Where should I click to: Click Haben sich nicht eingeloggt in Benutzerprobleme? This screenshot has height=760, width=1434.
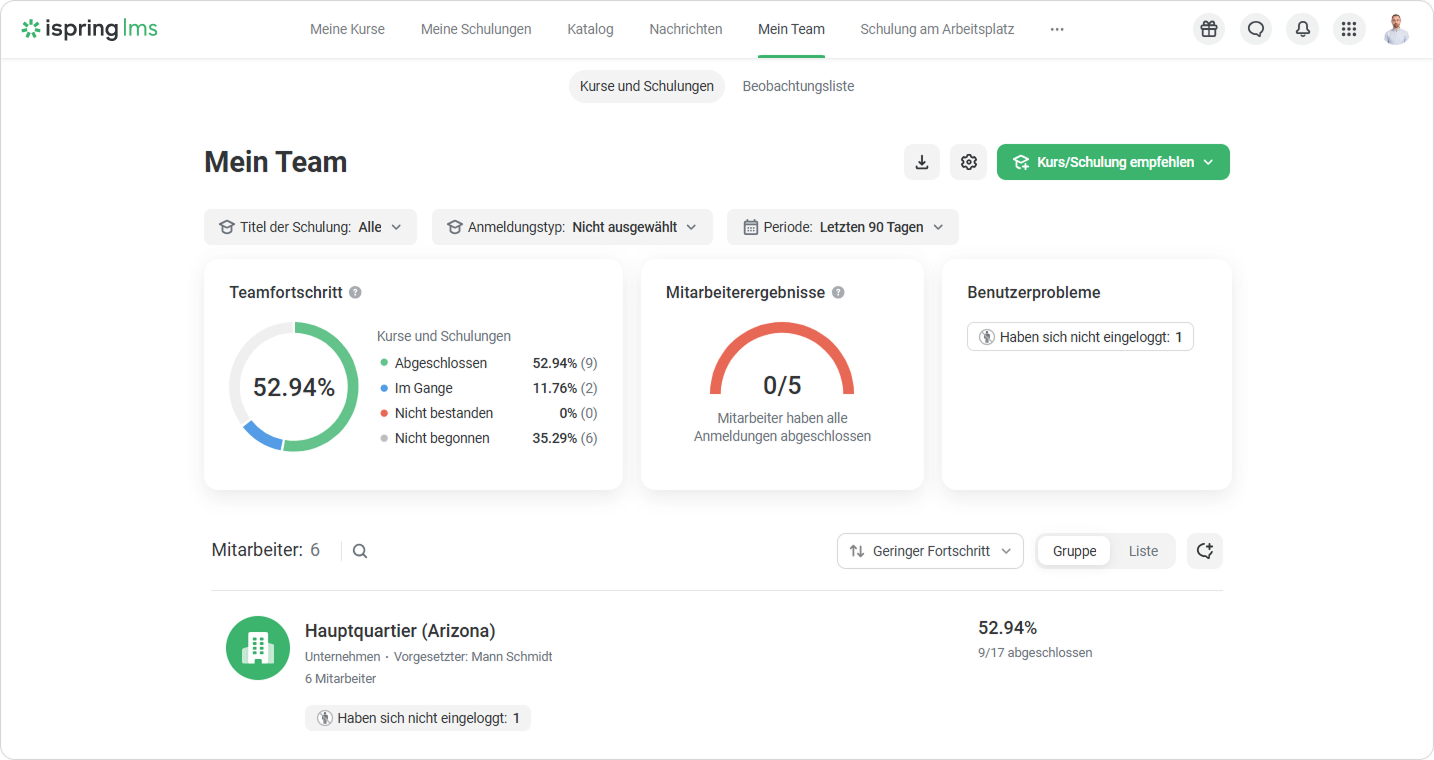coord(1080,337)
